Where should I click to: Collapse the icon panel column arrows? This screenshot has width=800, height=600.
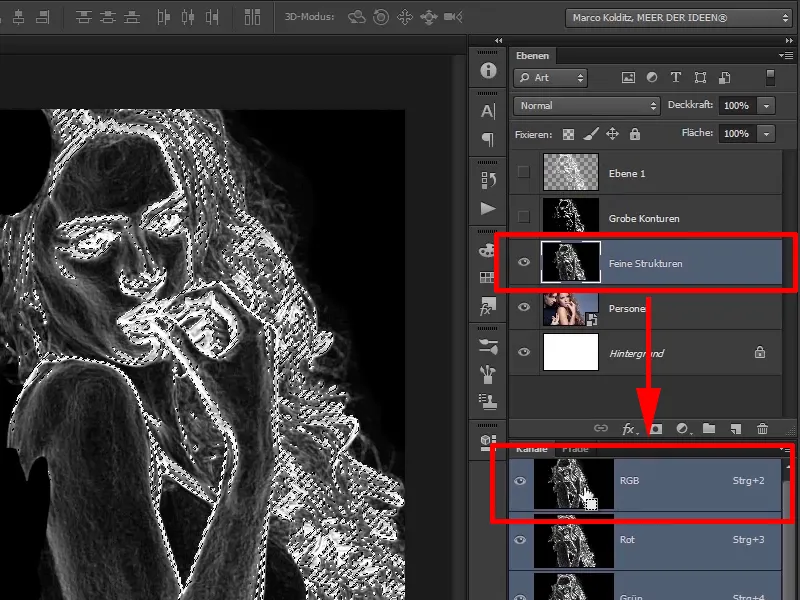click(498, 41)
